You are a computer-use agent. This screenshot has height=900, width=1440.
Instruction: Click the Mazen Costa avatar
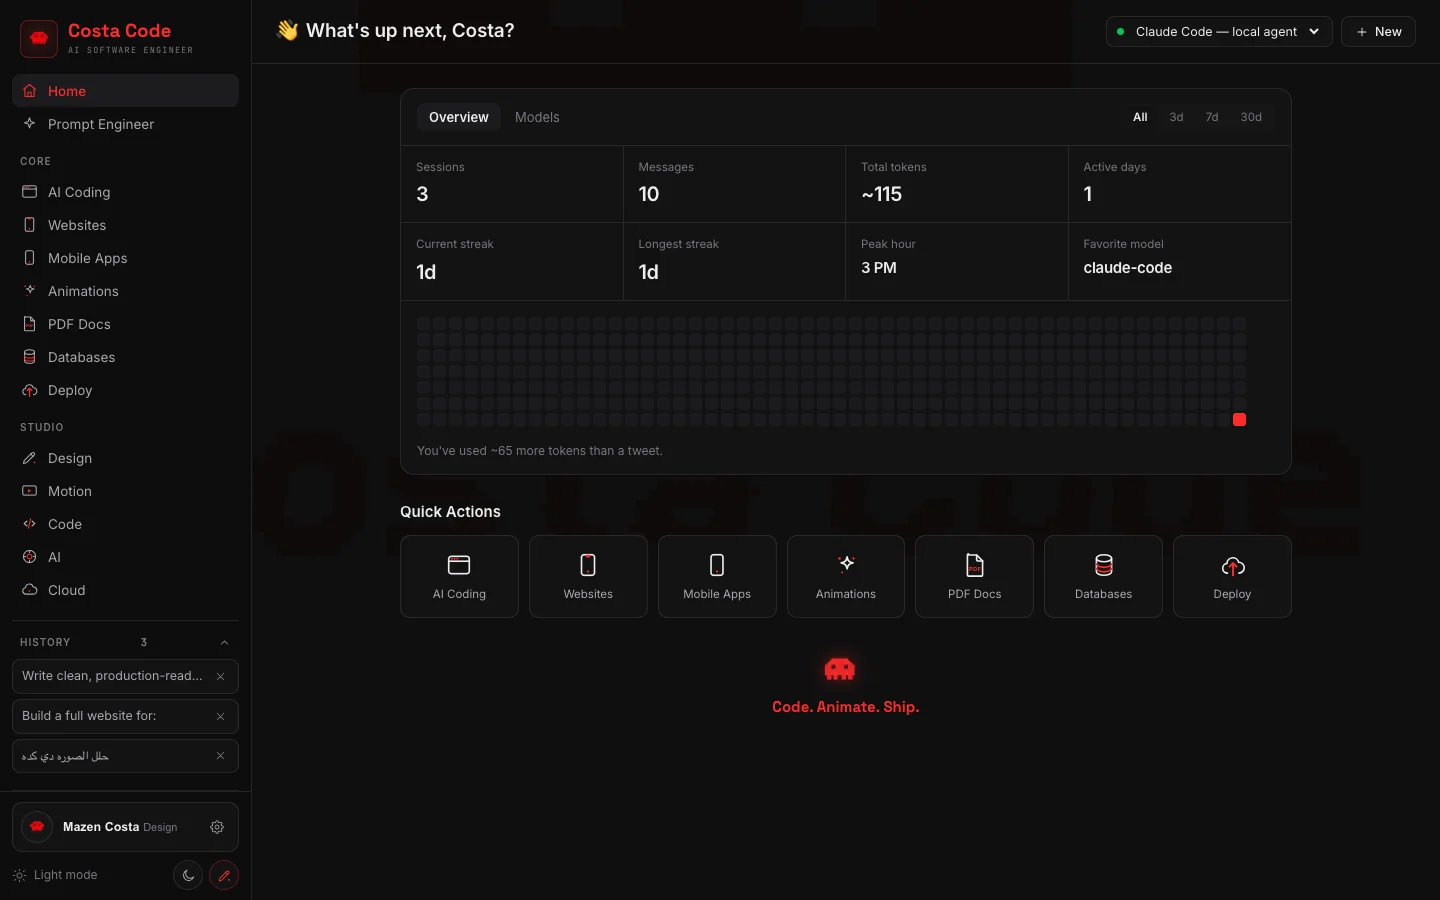[37, 827]
